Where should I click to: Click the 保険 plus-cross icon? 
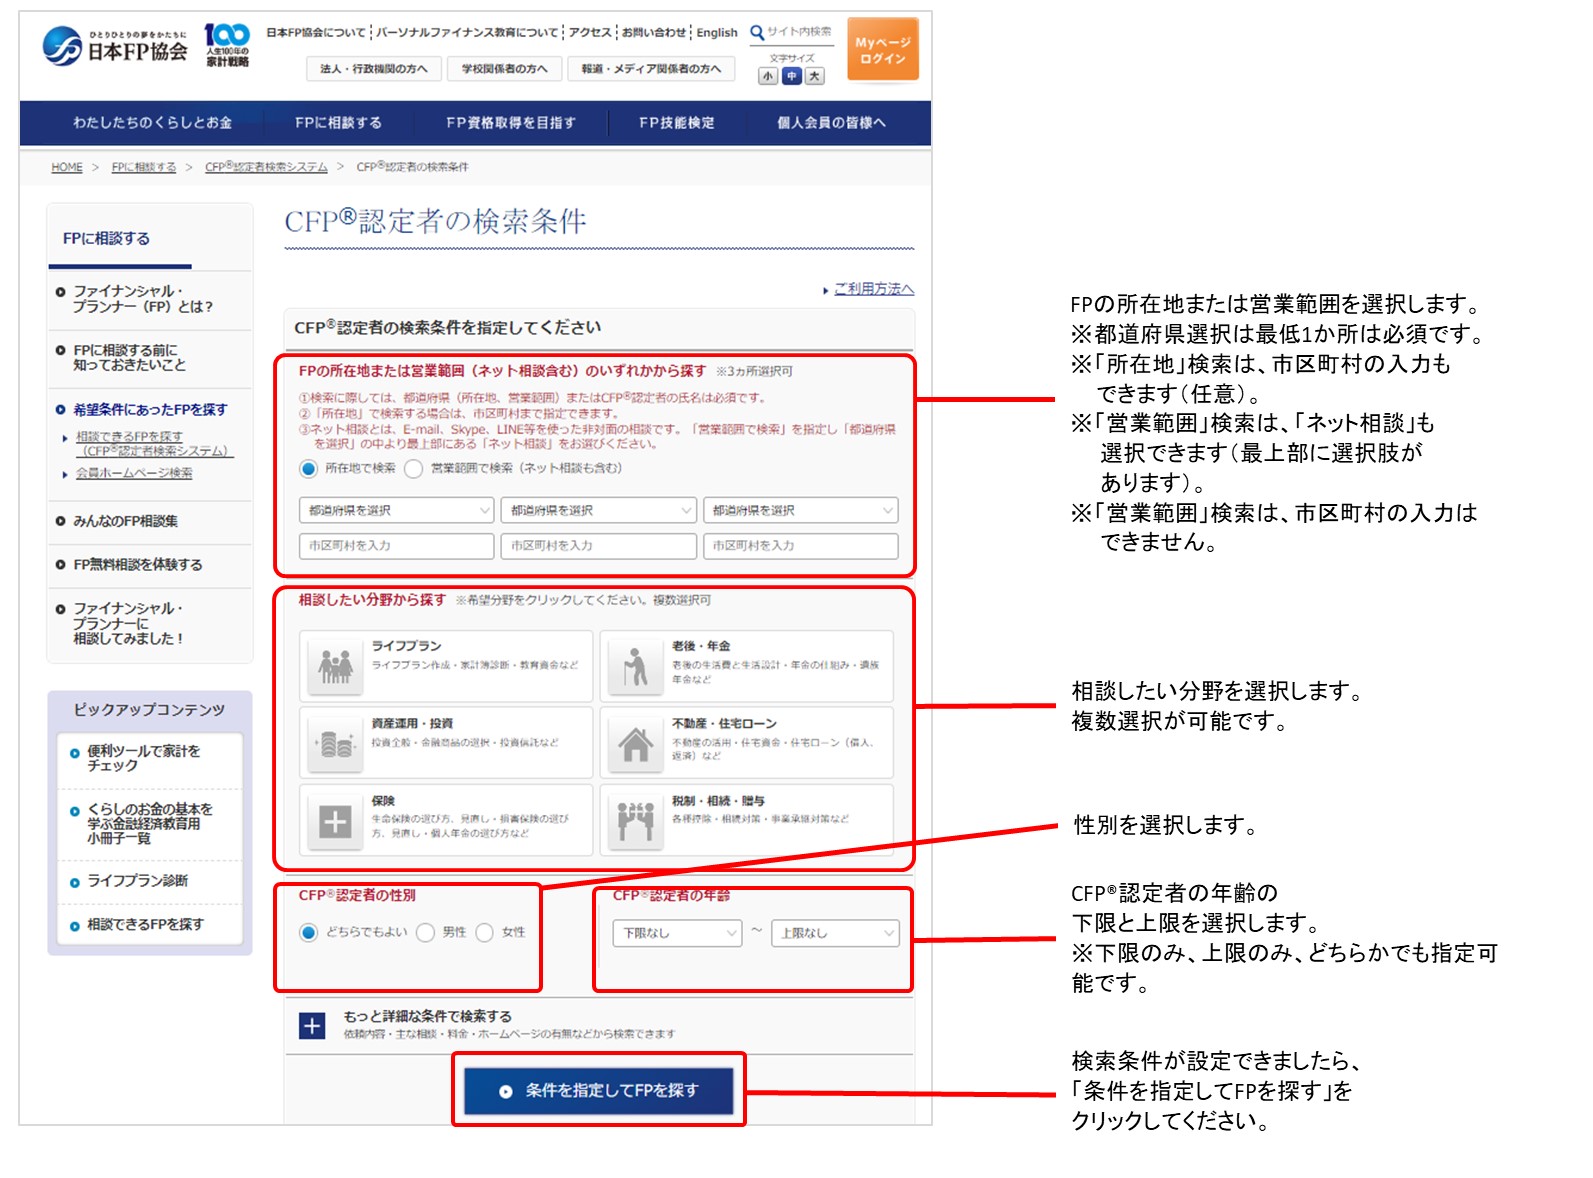coord(335,821)
